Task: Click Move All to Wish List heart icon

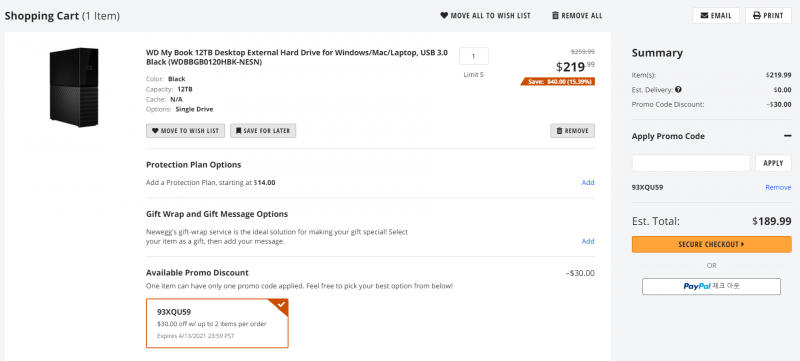Action: (x=444, y=16)
